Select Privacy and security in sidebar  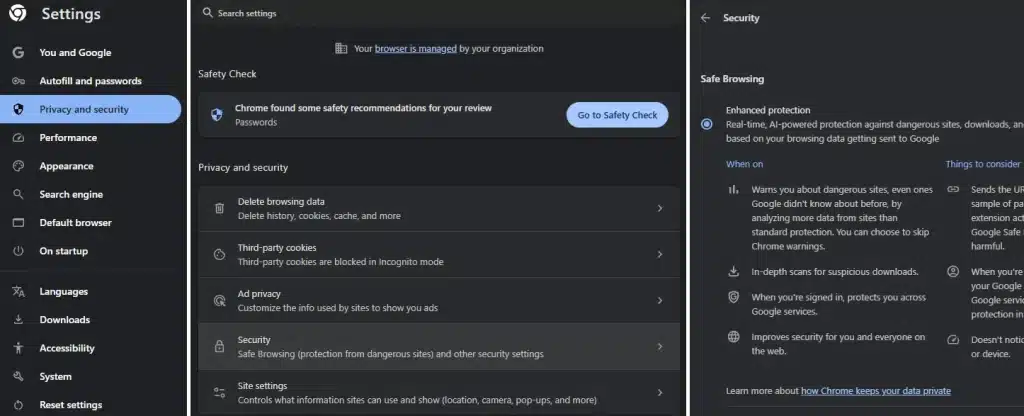(91, 110)
